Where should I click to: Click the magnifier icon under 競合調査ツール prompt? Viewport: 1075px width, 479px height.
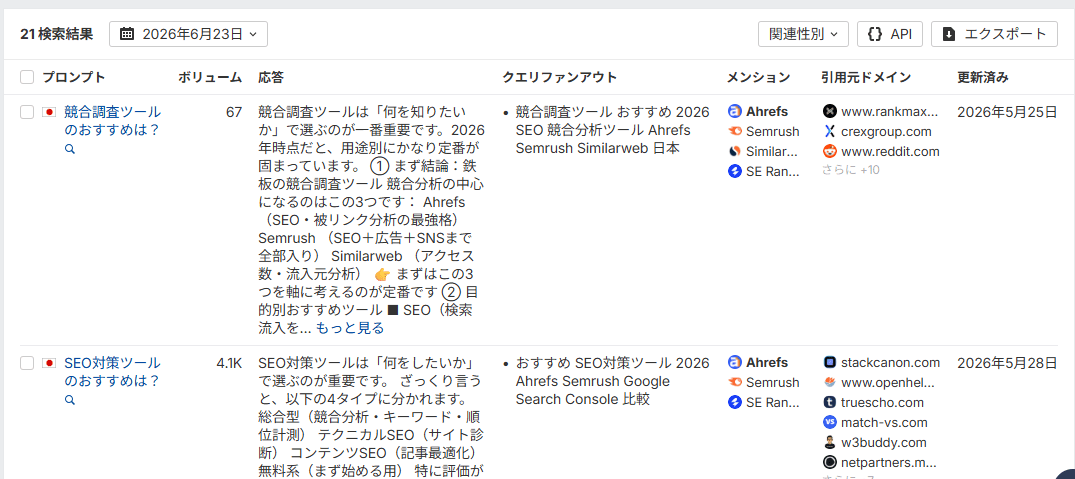[69, 148]
